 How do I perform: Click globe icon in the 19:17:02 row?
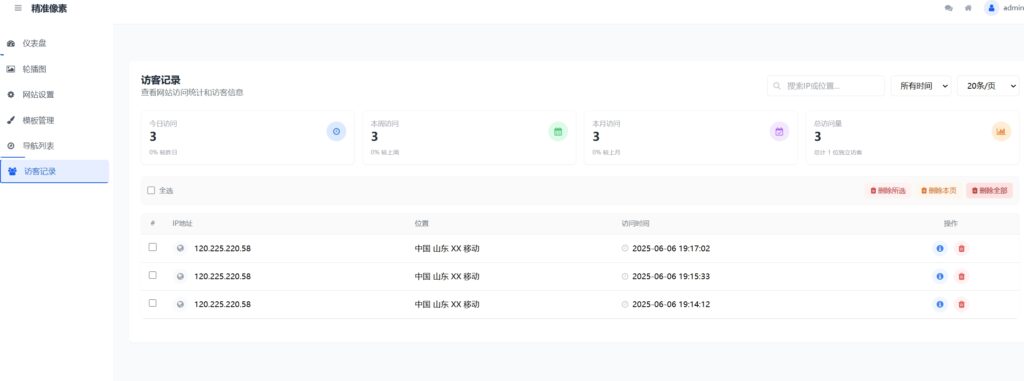click(180, 248)
